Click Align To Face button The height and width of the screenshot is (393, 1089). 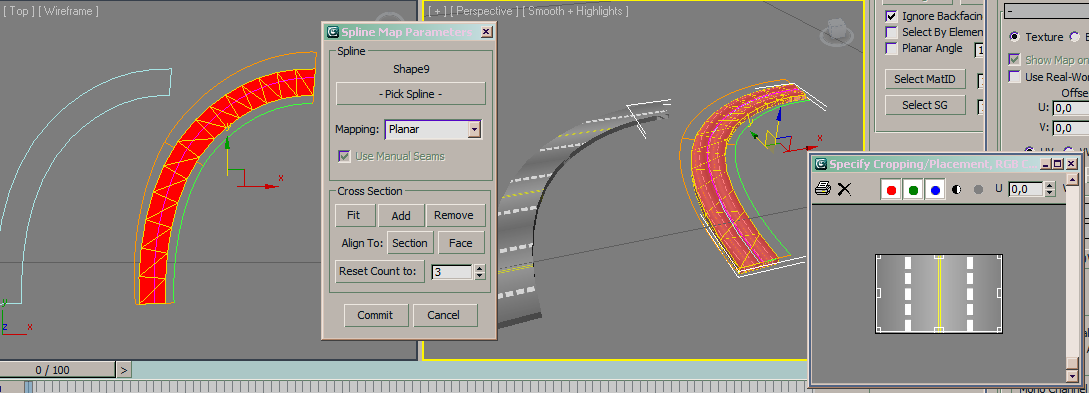[460, 243]
